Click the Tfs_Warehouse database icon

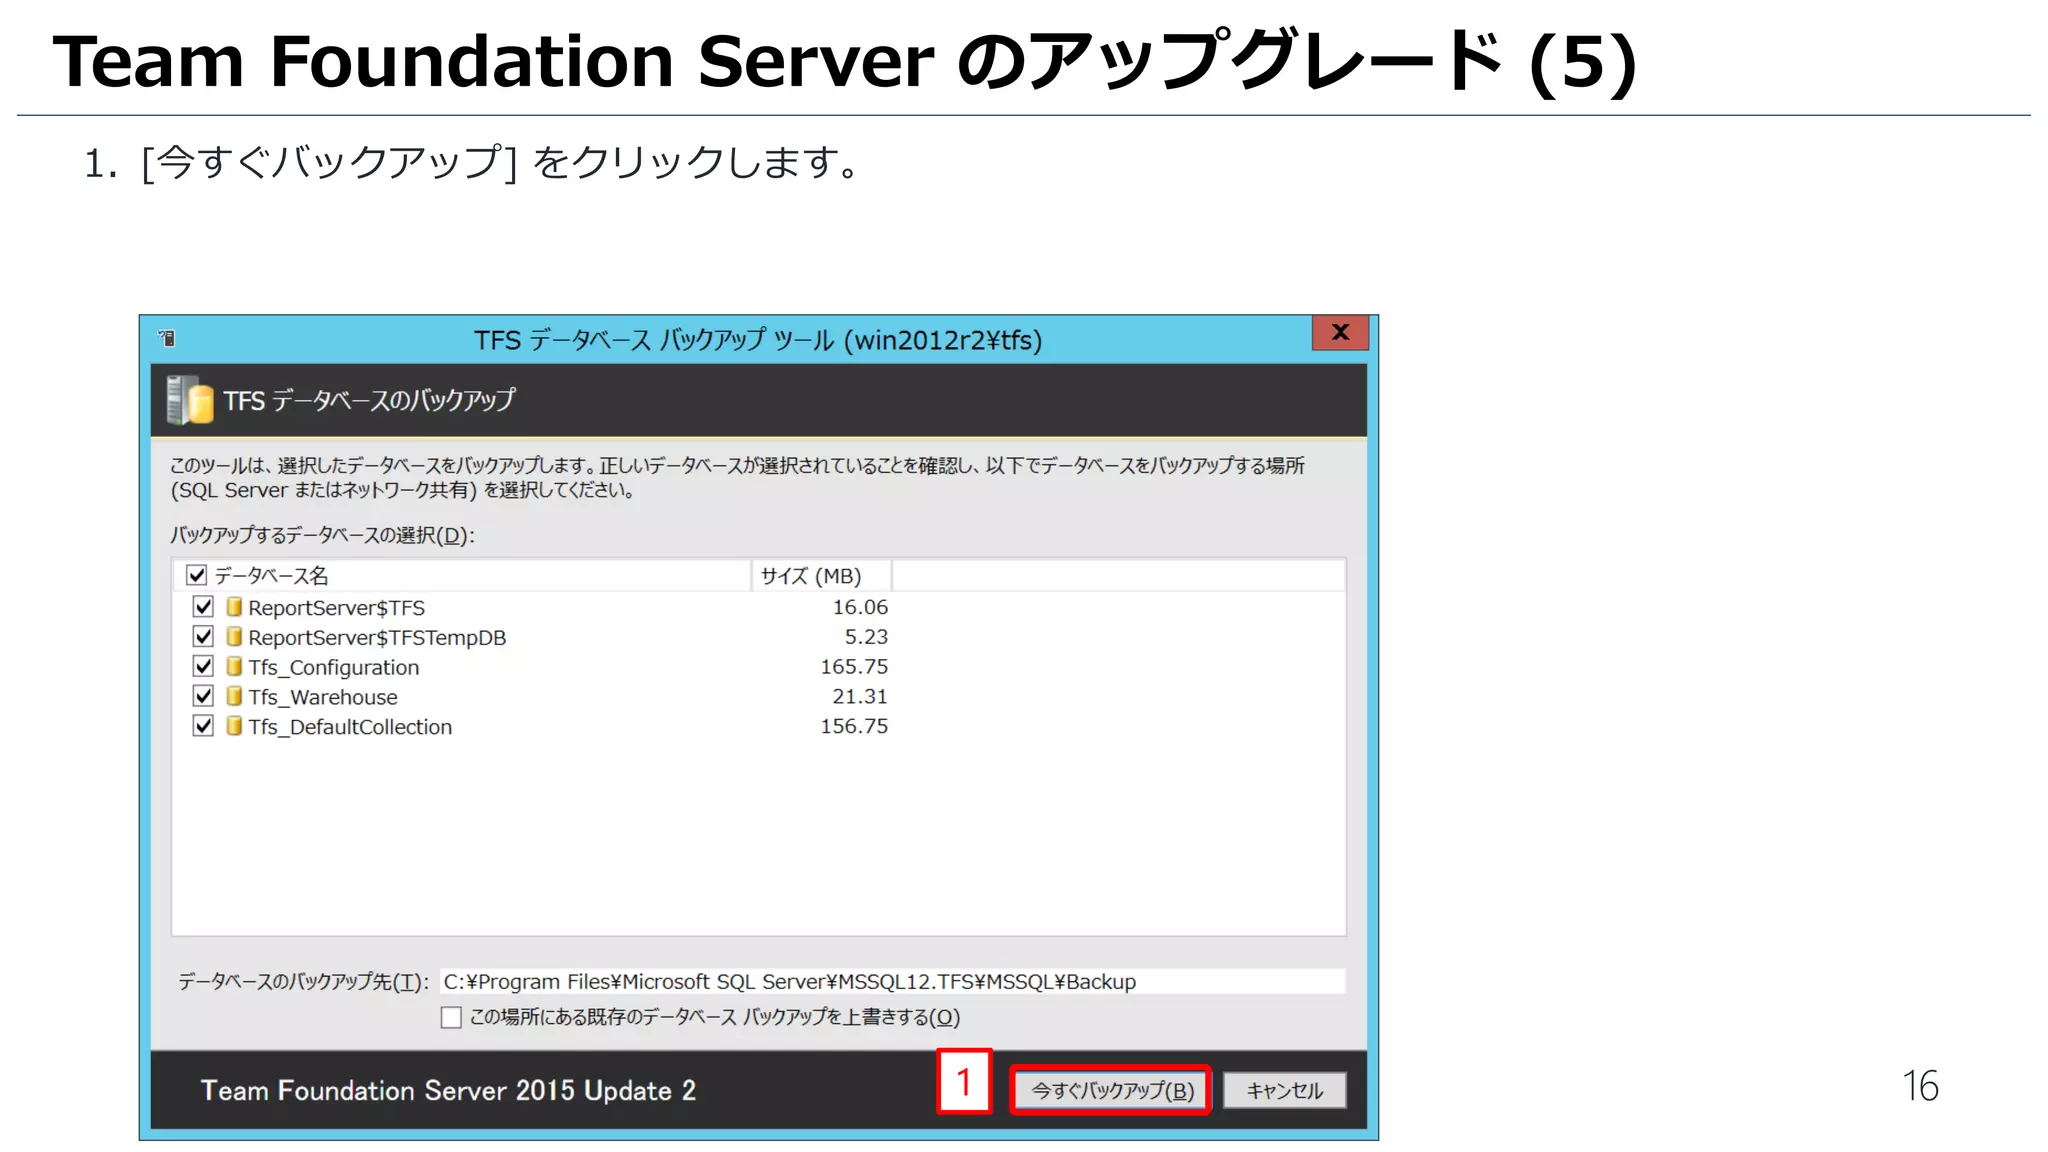point(234,696)
